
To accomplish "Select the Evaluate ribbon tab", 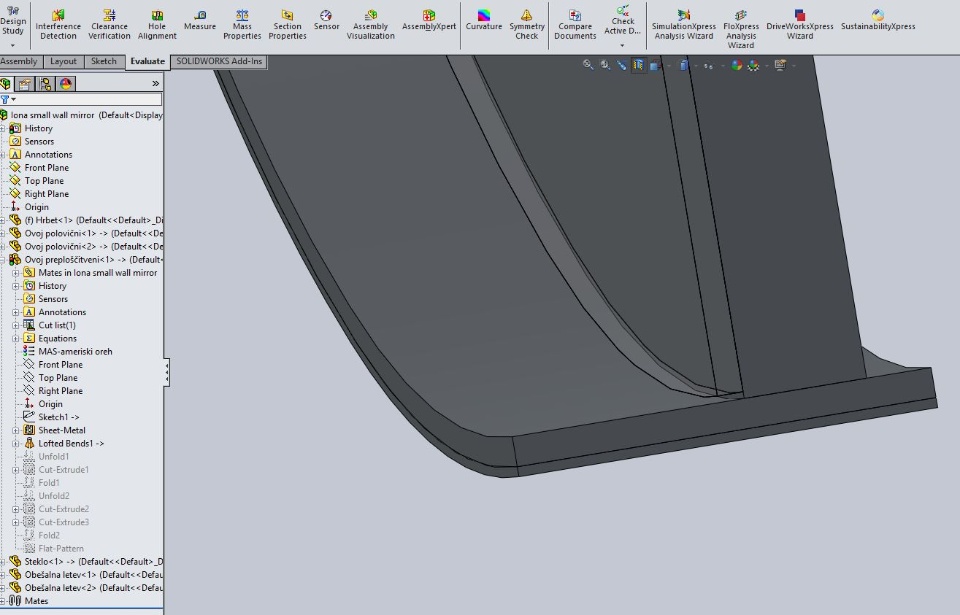I will (x=148, y=61).
